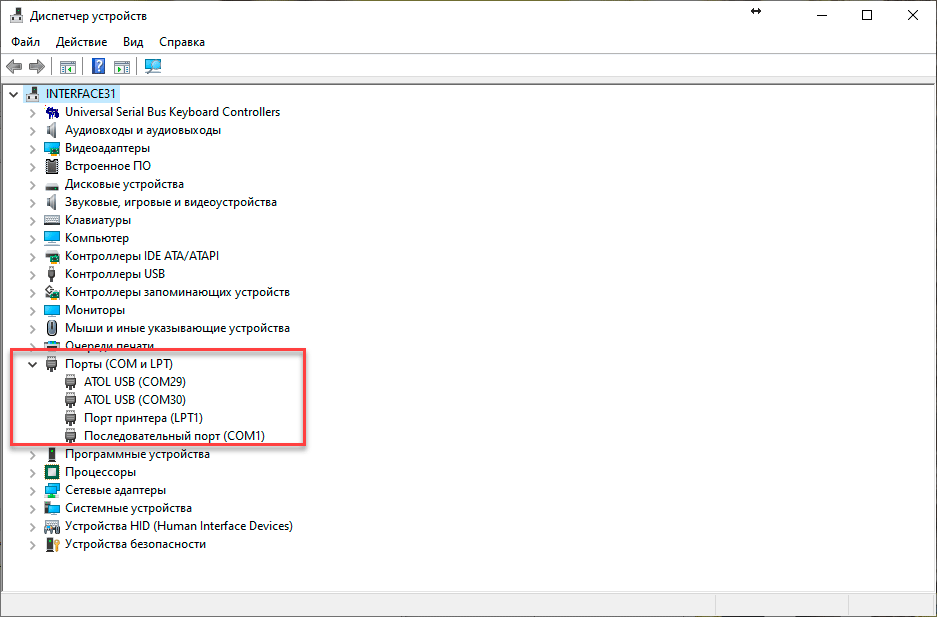Click the mouse icon next to Мыши
937x617 pixels.
pos(53,328)
